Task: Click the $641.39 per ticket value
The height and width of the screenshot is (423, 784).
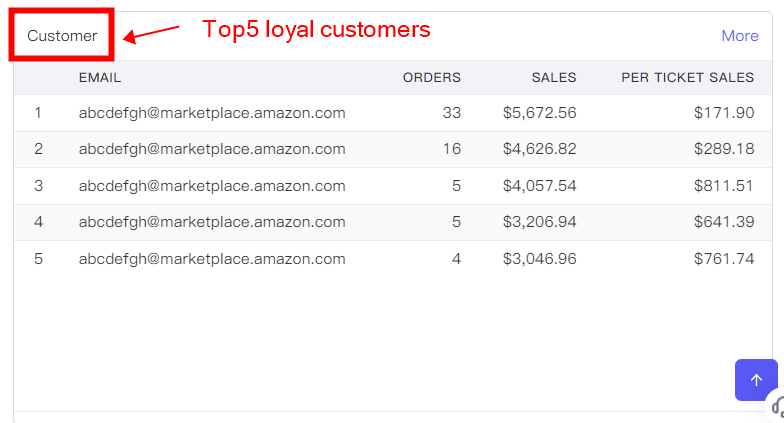Action: [724, 222]
